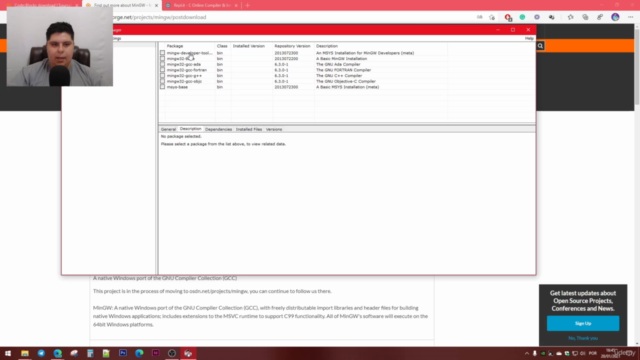Image resolution: width=640 pixels, height=360 pixels.
Task: Select 'A Basic MSYS Installation (meta)' text
Action: coord(347,87)
